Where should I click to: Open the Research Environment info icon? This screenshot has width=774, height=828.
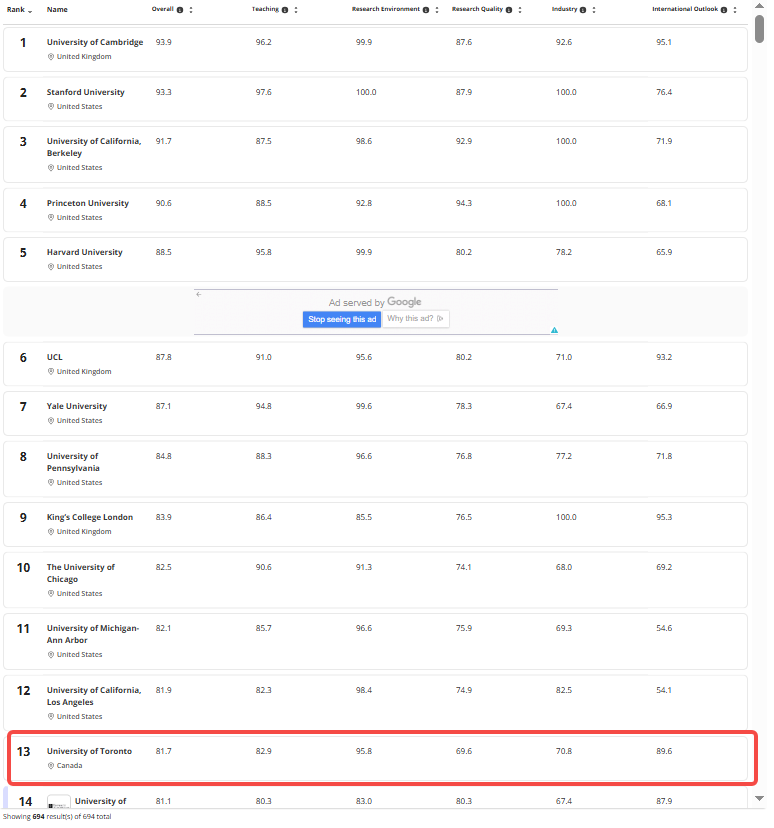point(427,9)
